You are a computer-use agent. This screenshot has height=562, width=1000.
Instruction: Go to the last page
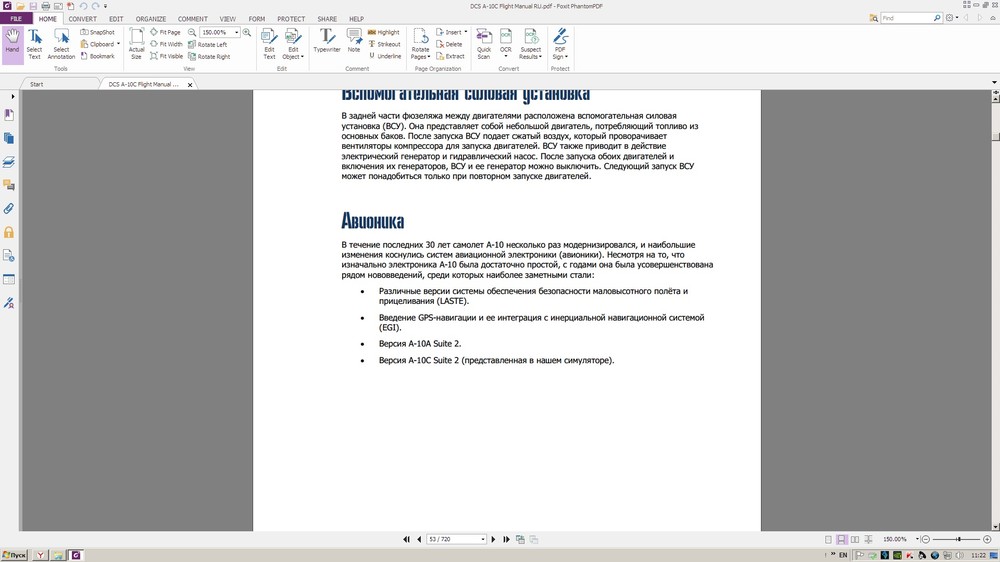(x=506, y=539)
